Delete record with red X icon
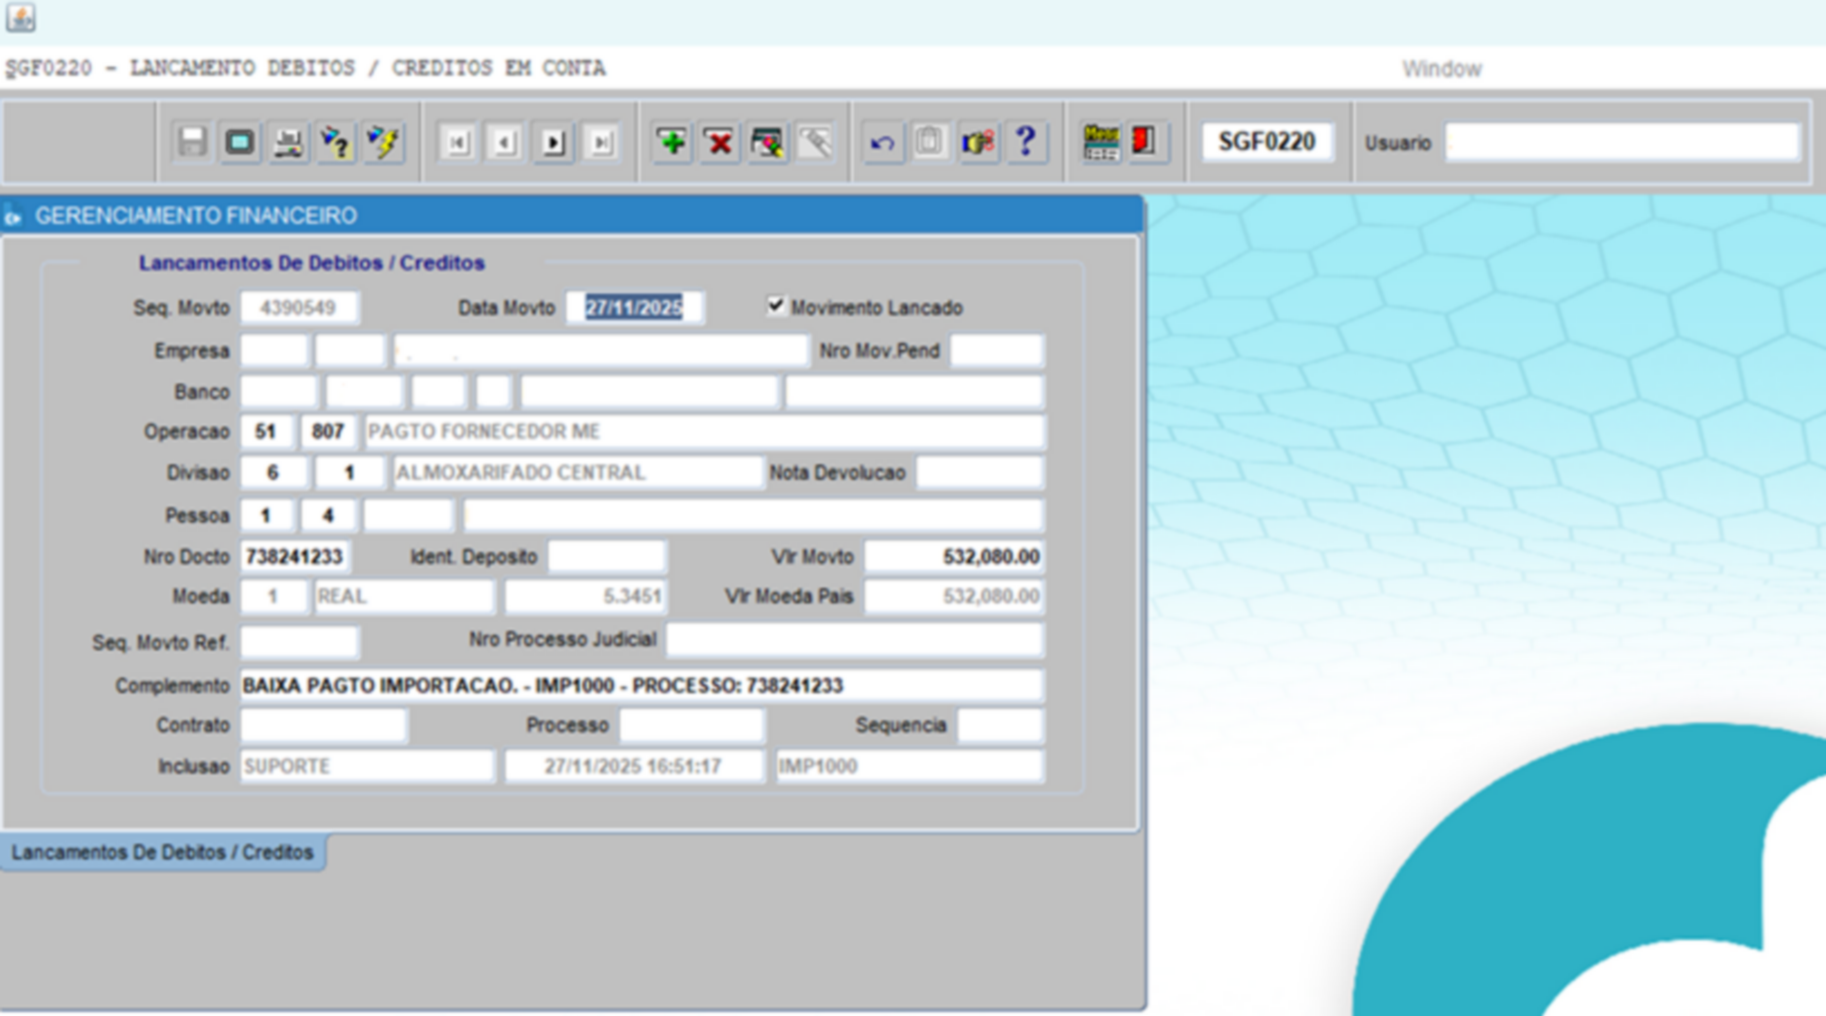 tap(719, 142)
